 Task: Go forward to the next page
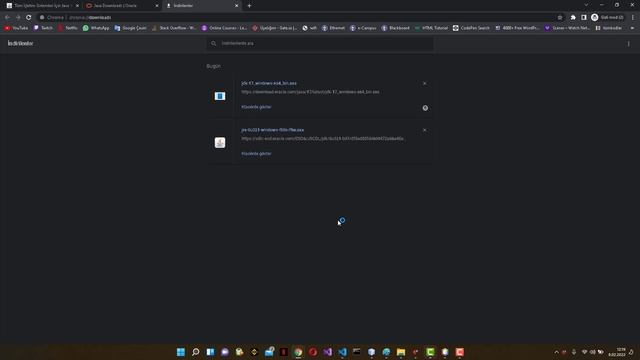[x=18, y=18]
